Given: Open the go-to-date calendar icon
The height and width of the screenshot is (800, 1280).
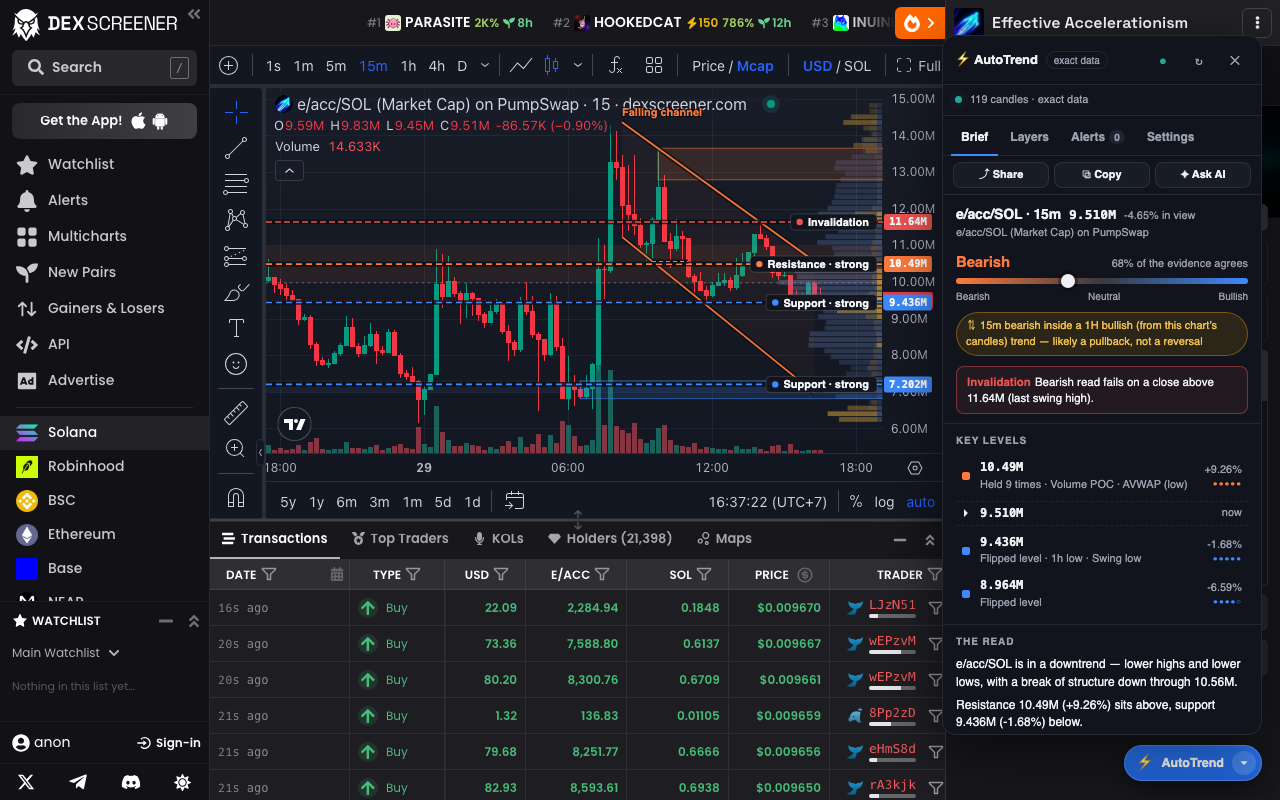Looking at the screenshot, I should pyautogui.click(x=515, y=501).
